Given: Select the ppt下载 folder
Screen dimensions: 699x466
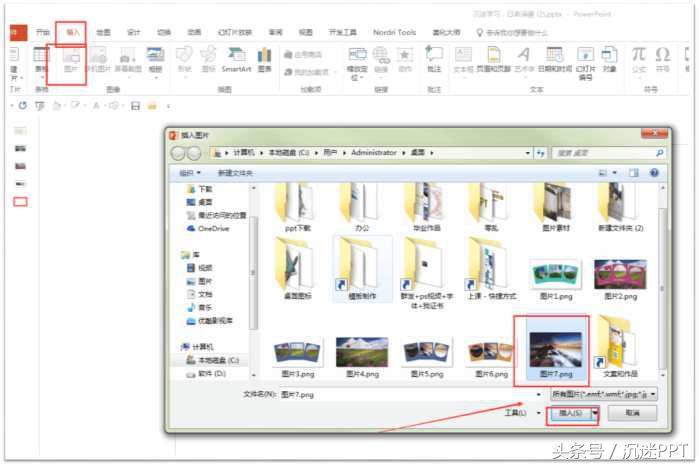Looking at the screenshot, I should [297, 207].
